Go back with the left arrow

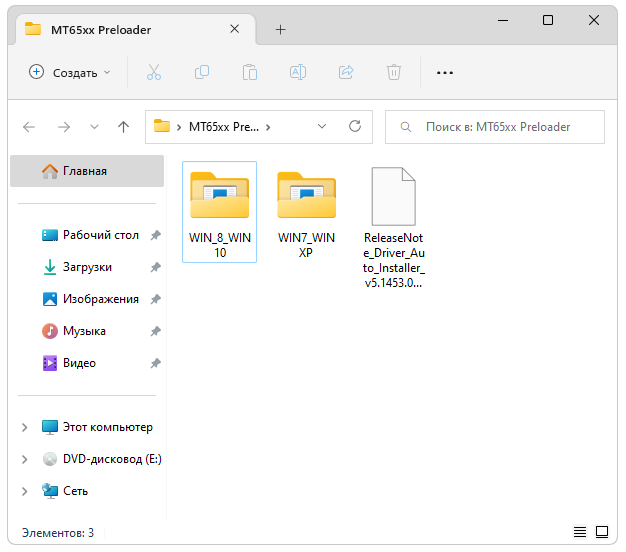click(x=29, y=127)
